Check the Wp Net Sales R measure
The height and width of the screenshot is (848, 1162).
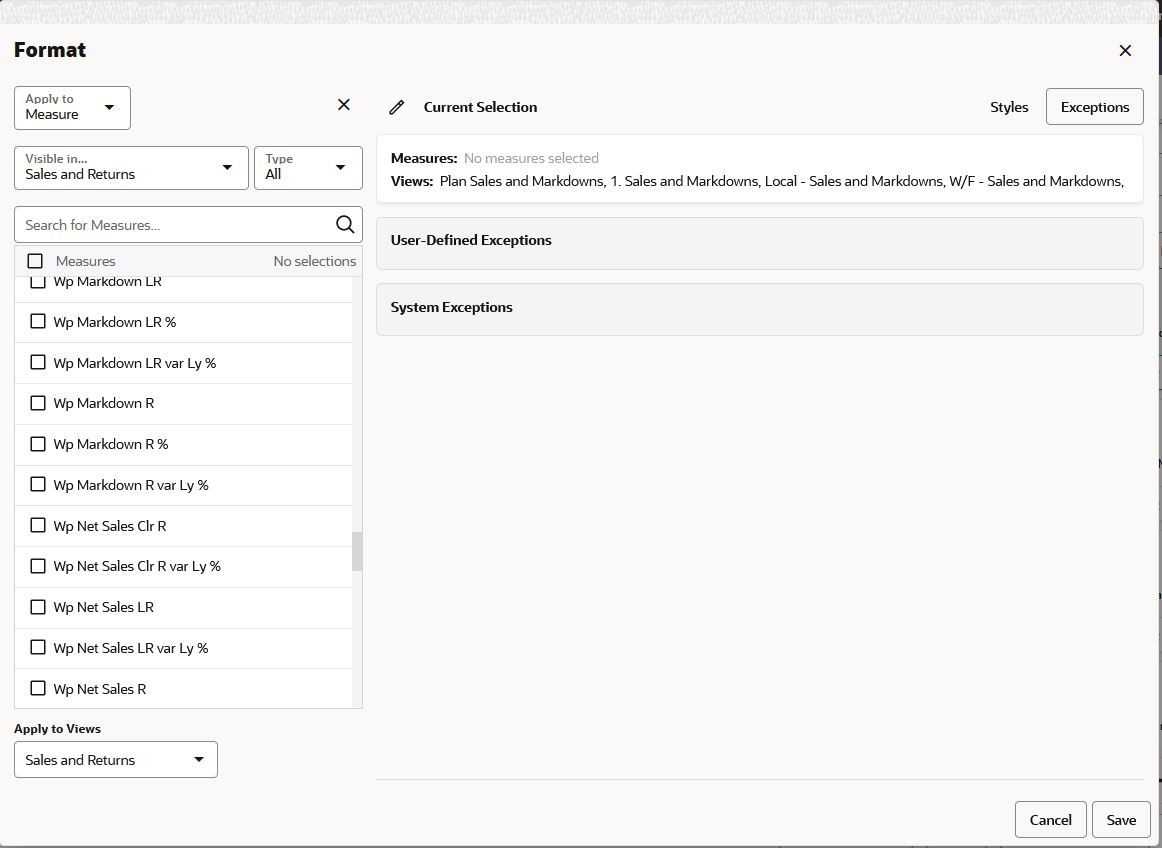[38, 688]
